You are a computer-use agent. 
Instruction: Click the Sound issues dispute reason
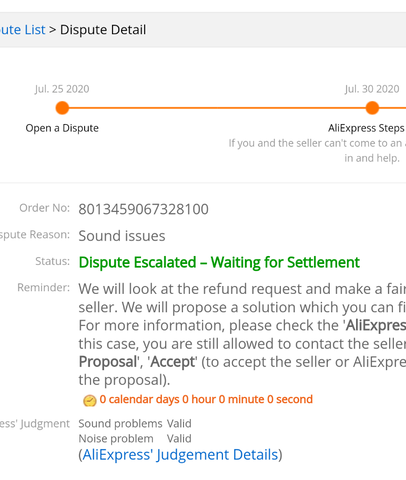122,236
